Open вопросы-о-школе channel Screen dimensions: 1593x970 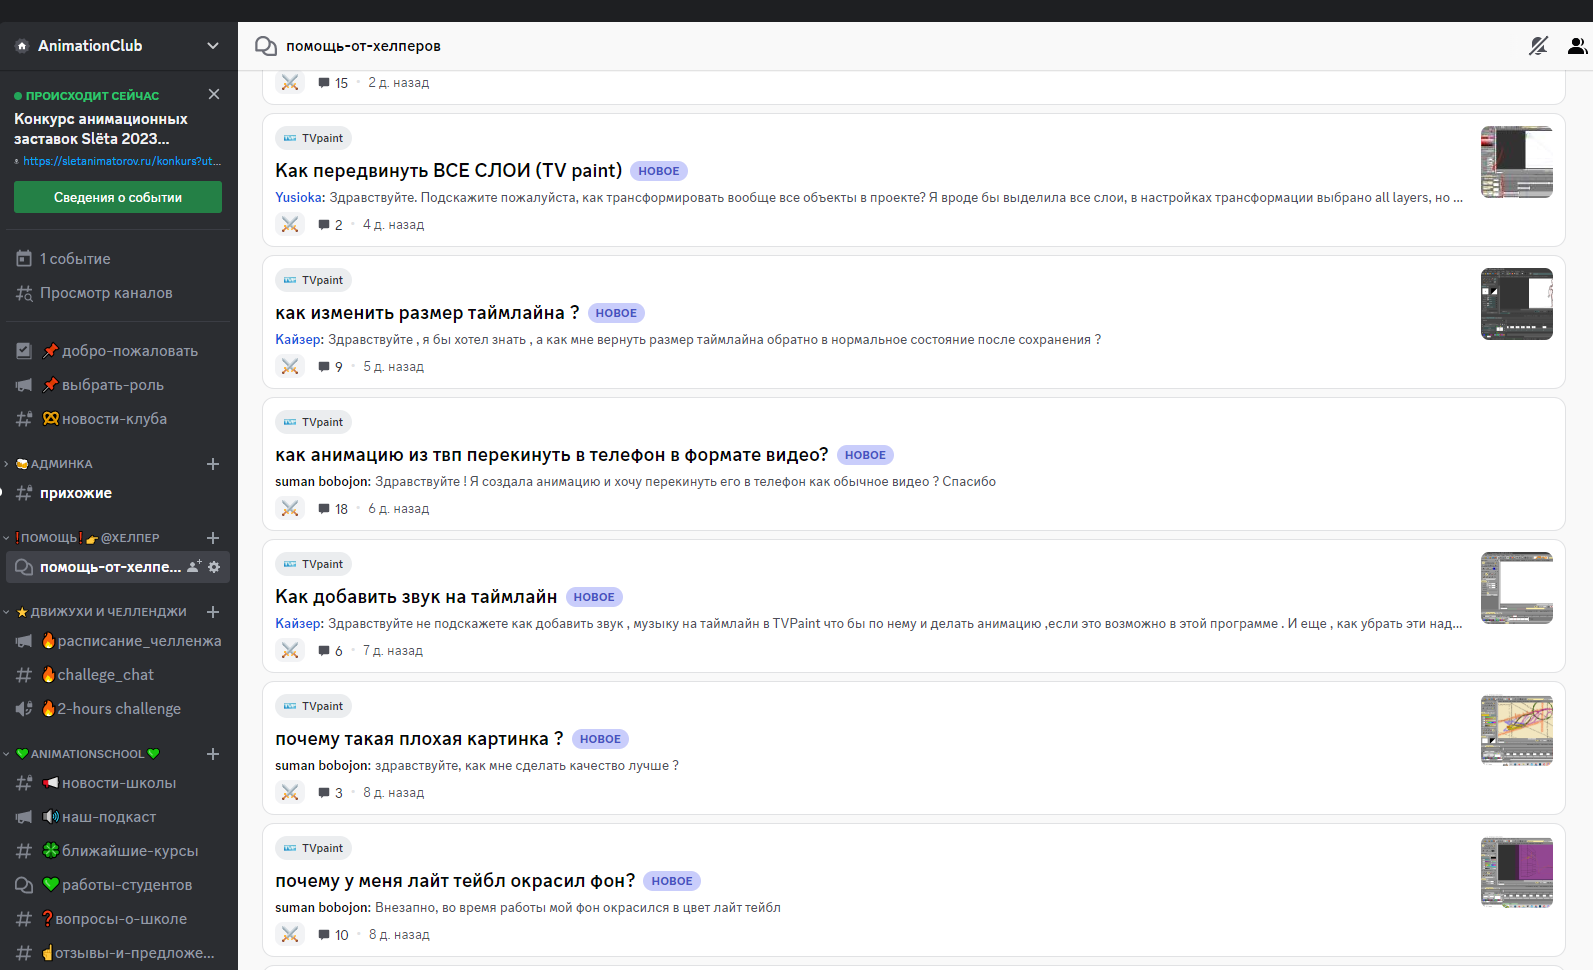(118, 919)
